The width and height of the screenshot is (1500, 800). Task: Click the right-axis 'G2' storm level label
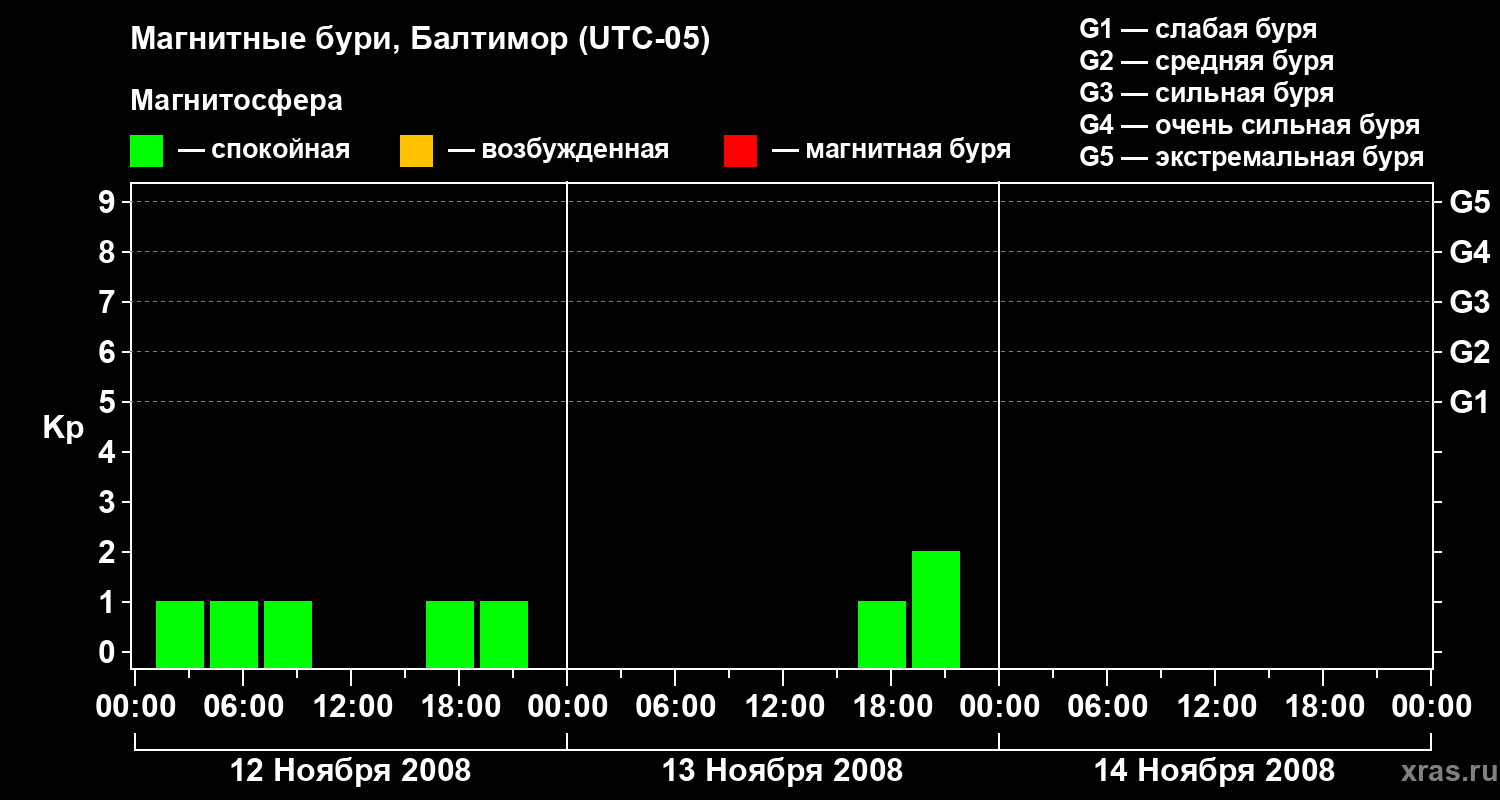coord(1469,353)
